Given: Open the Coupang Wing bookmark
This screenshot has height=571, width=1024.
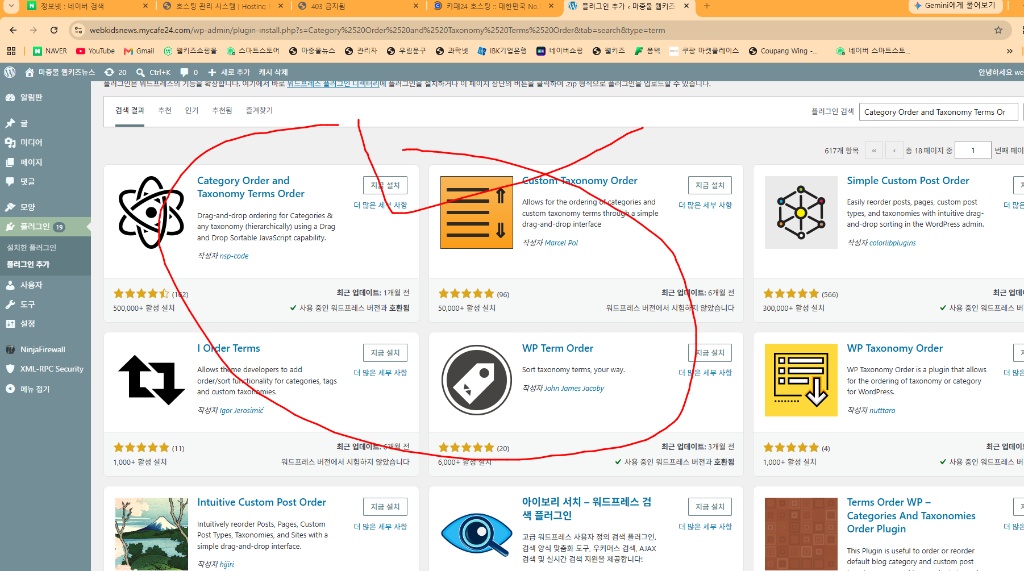Looking at the screenshot, I should point(782,50).
